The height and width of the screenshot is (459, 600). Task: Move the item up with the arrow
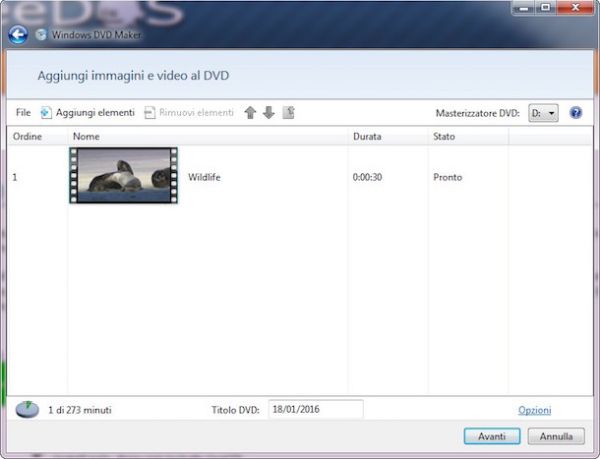pos(251,113)
